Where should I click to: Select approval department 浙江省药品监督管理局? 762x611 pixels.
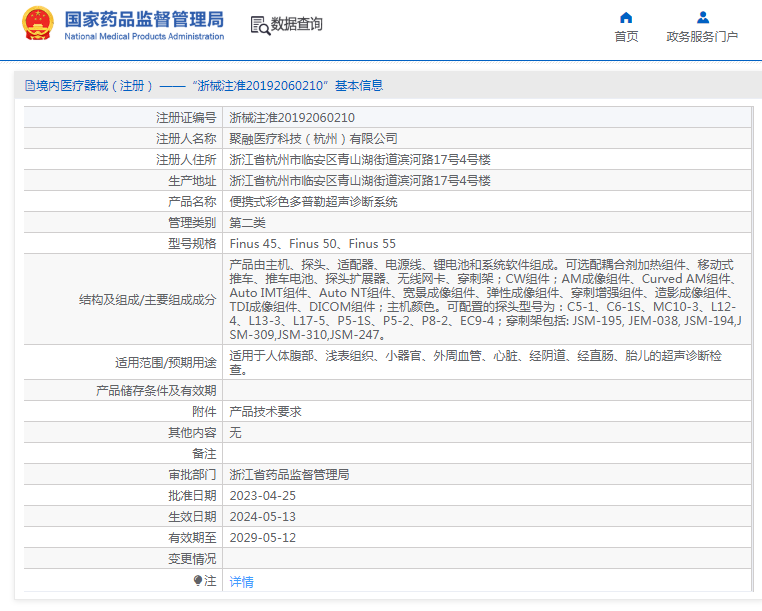(x=289, y=475)
